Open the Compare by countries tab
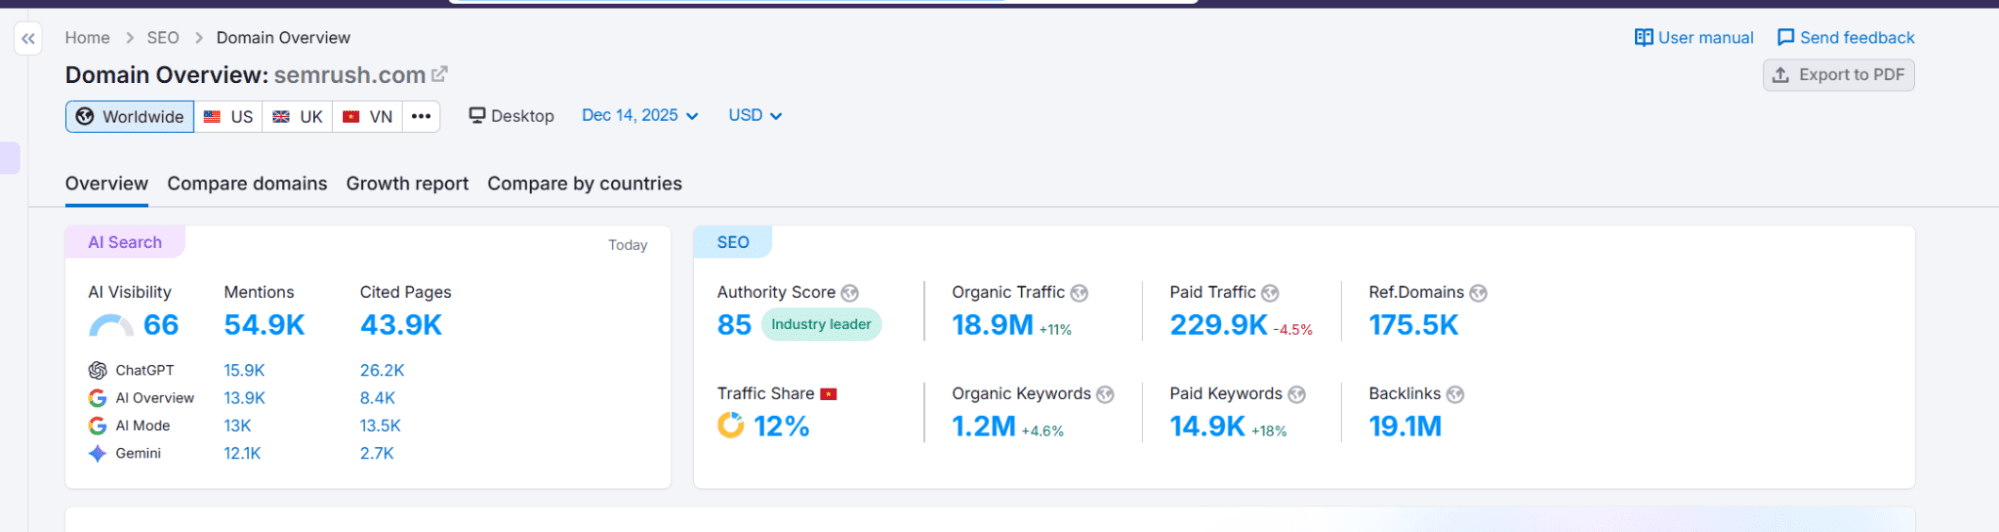Image resolution: width=1999 pixels, height=532 pixels. point(585,184)
